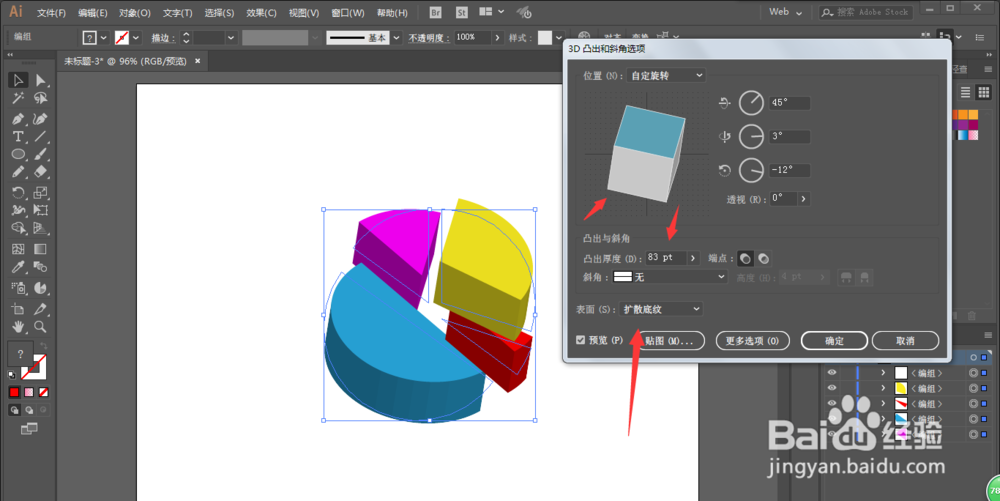Image resolution: width=1000 pixels, height=501 pixels.
Task: Select the Zoom tool
Action: 40,327
